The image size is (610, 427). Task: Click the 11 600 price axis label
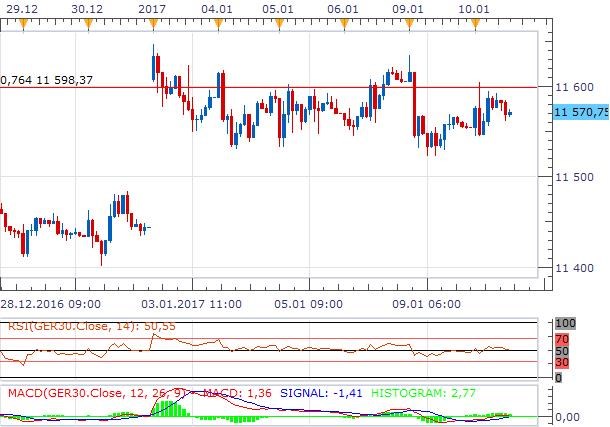pyautogui.click(x=573, y=88)
